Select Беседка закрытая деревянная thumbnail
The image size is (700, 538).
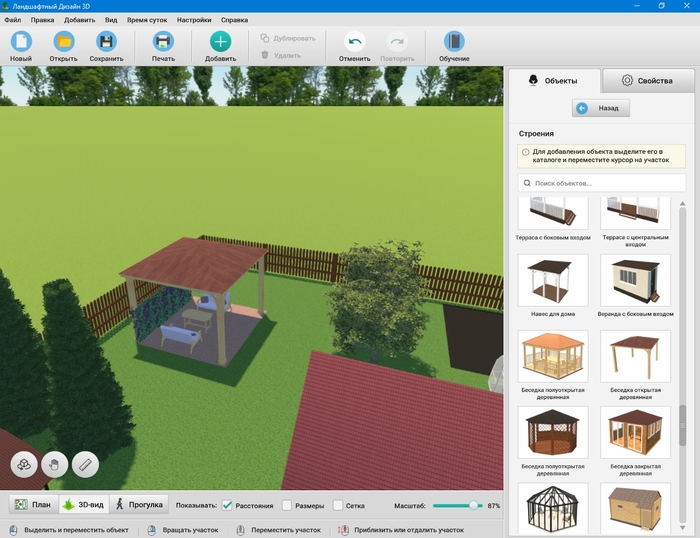[x=635, y=432]
